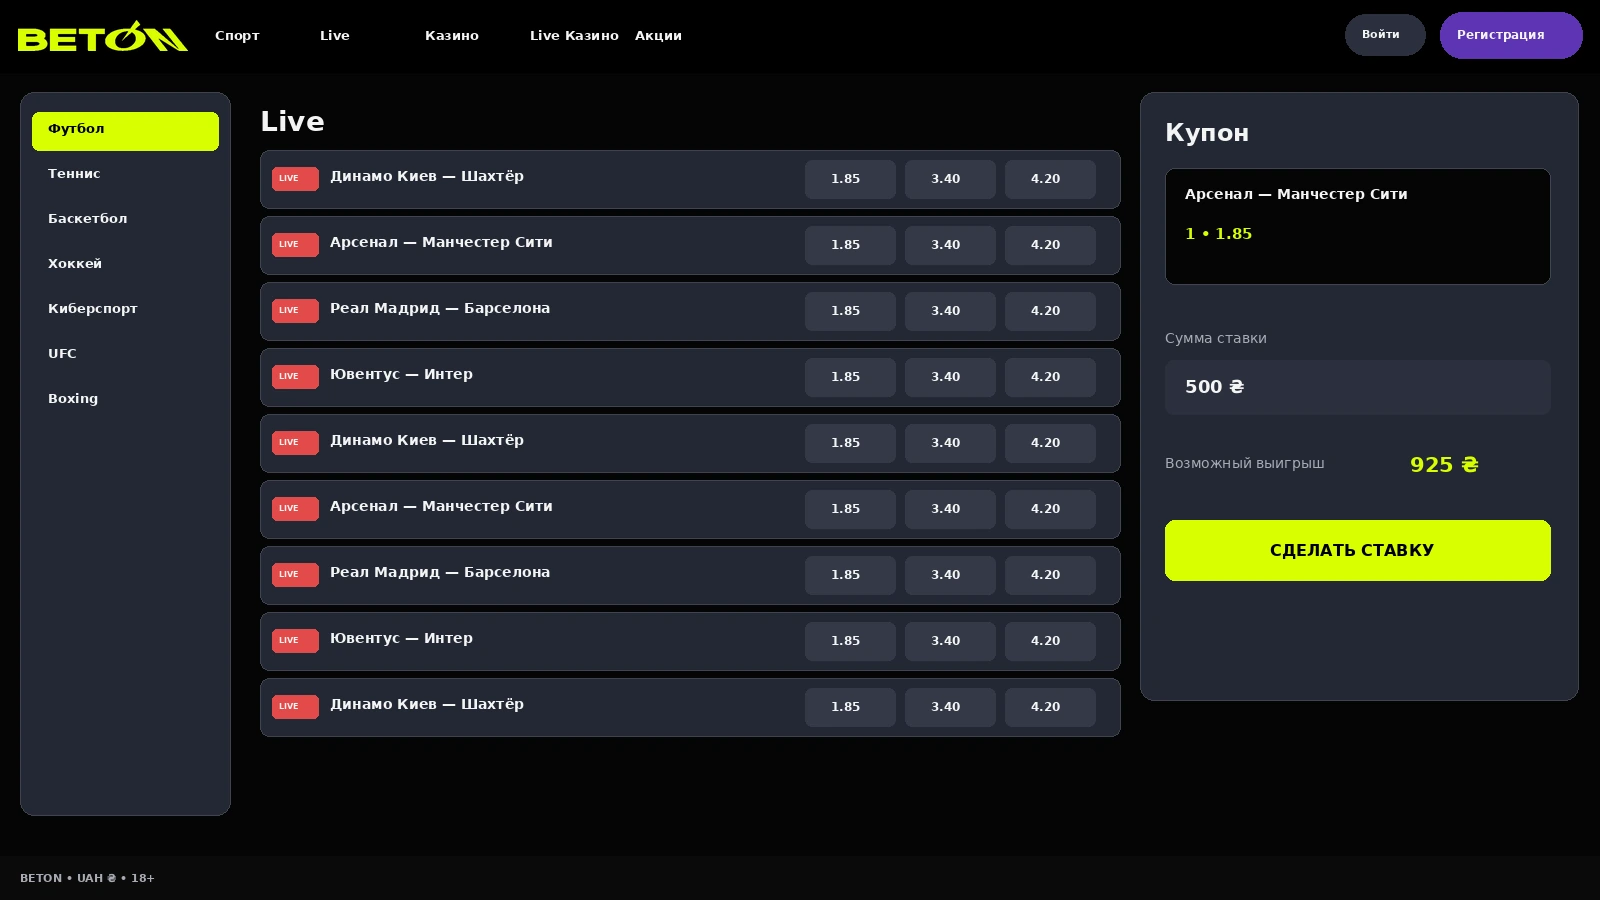This screenshot has width=1600, height=900.
Task: Pick 4.20 odds in the second Реал Мадрид — Барселона row
Action: click(x=1050, y=575)
